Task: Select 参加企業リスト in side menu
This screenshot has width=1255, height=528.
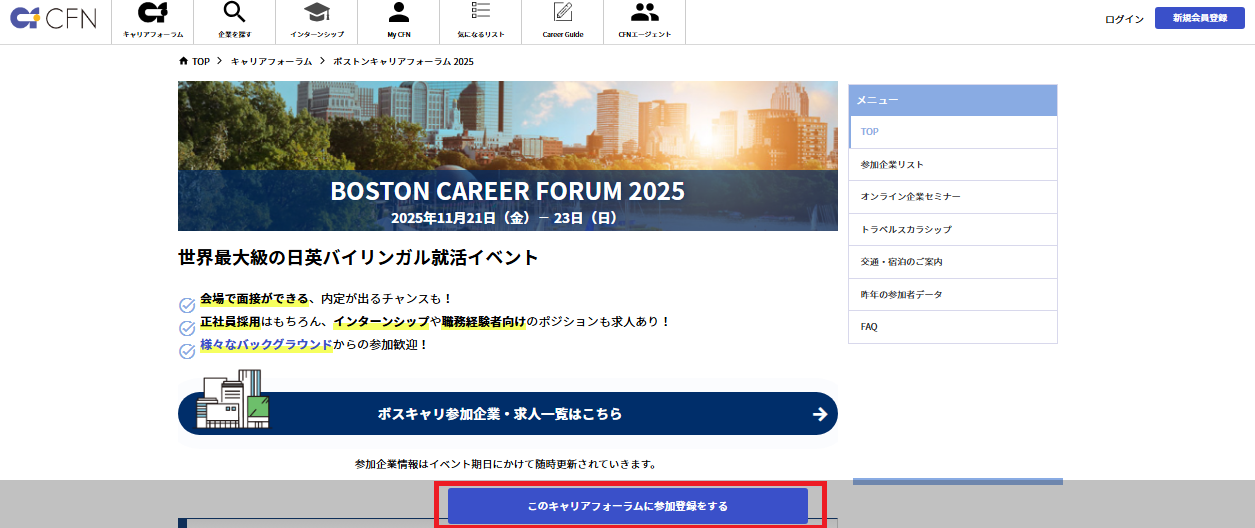Action: [953, 164]
